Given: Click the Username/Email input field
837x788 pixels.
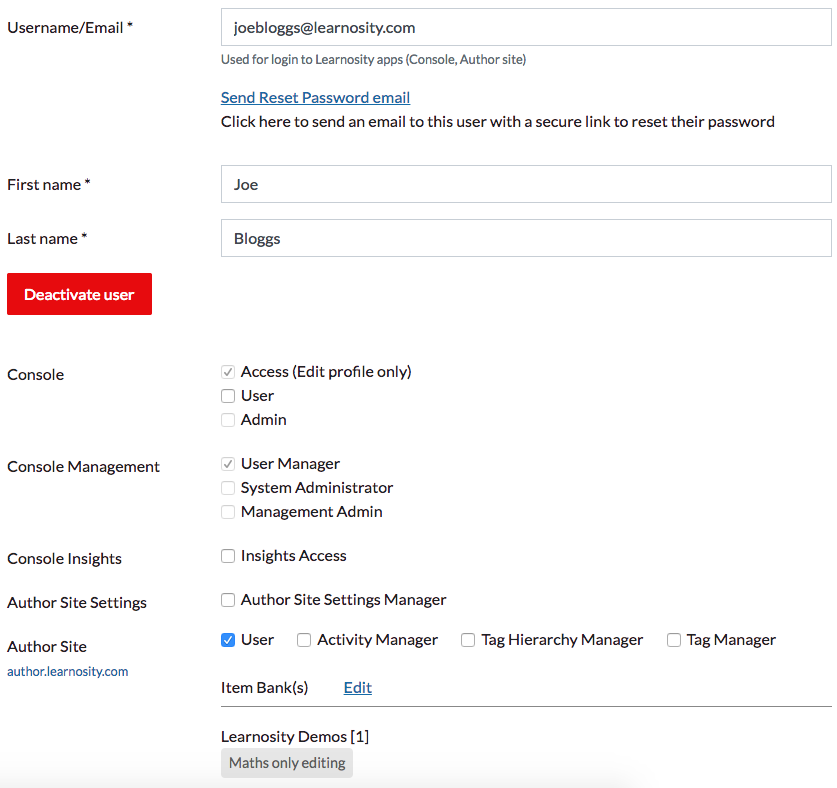Looking at the screenshot, I should pyautogui.click(x=526, y=27).
